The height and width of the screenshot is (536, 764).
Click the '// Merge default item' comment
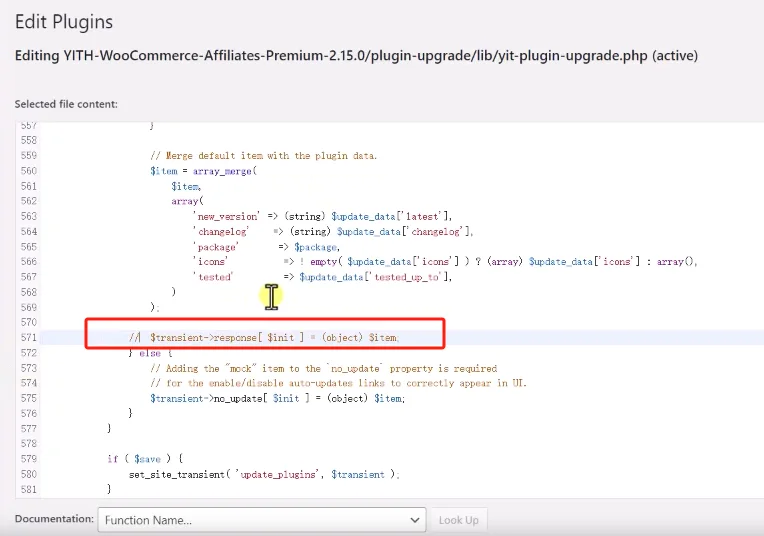pyautogui.click(x=264, y=156)
